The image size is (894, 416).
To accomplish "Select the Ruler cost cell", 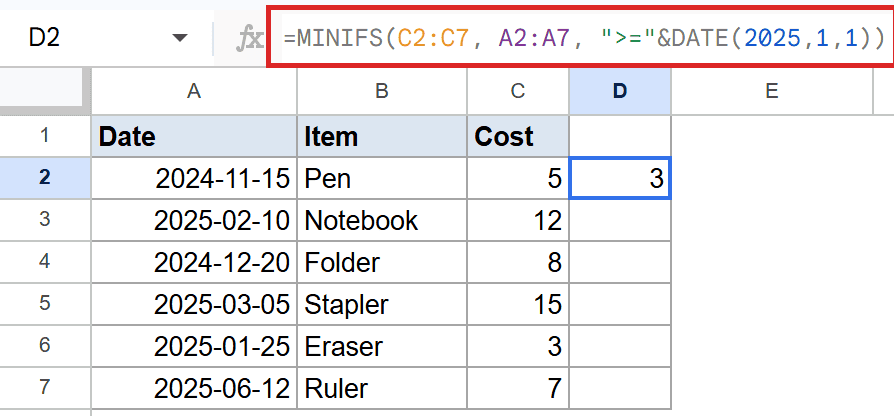I will (x=518, y=388).
